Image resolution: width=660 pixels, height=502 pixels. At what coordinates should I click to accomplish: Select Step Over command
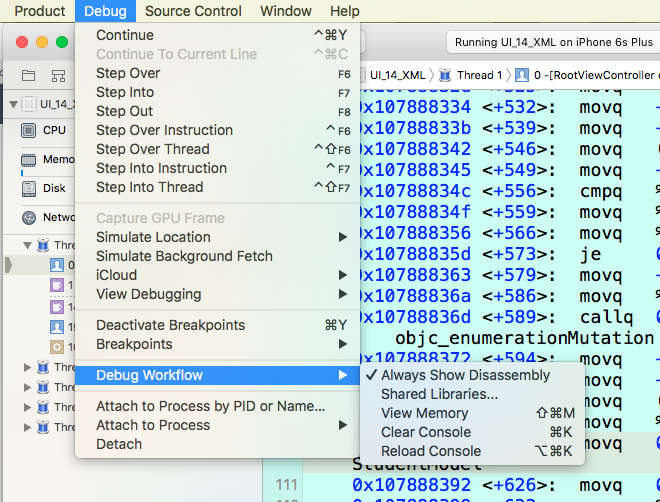(x=217, y=73)
